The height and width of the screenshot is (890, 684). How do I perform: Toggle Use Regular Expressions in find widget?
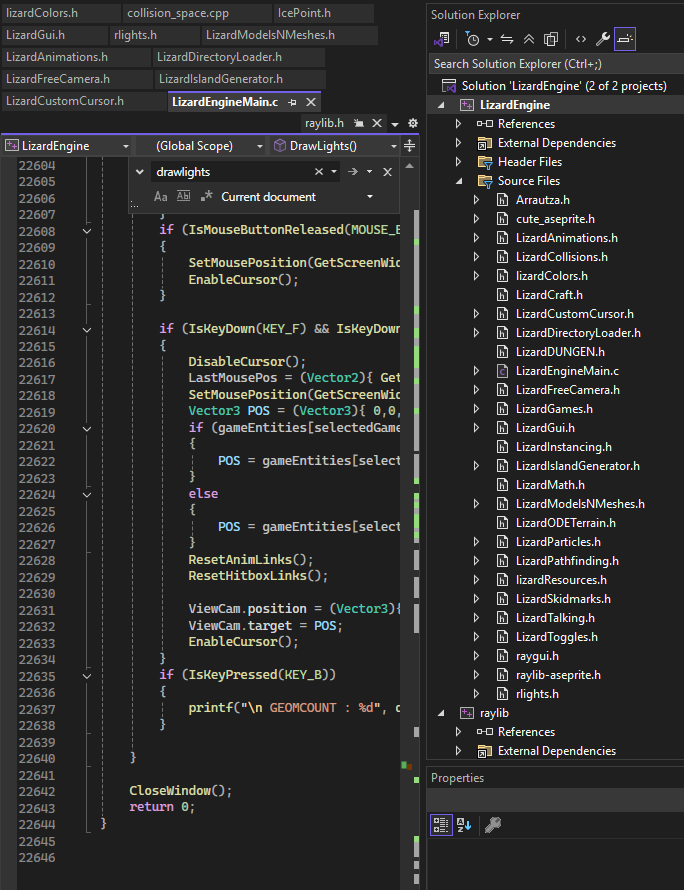(206, 197)
